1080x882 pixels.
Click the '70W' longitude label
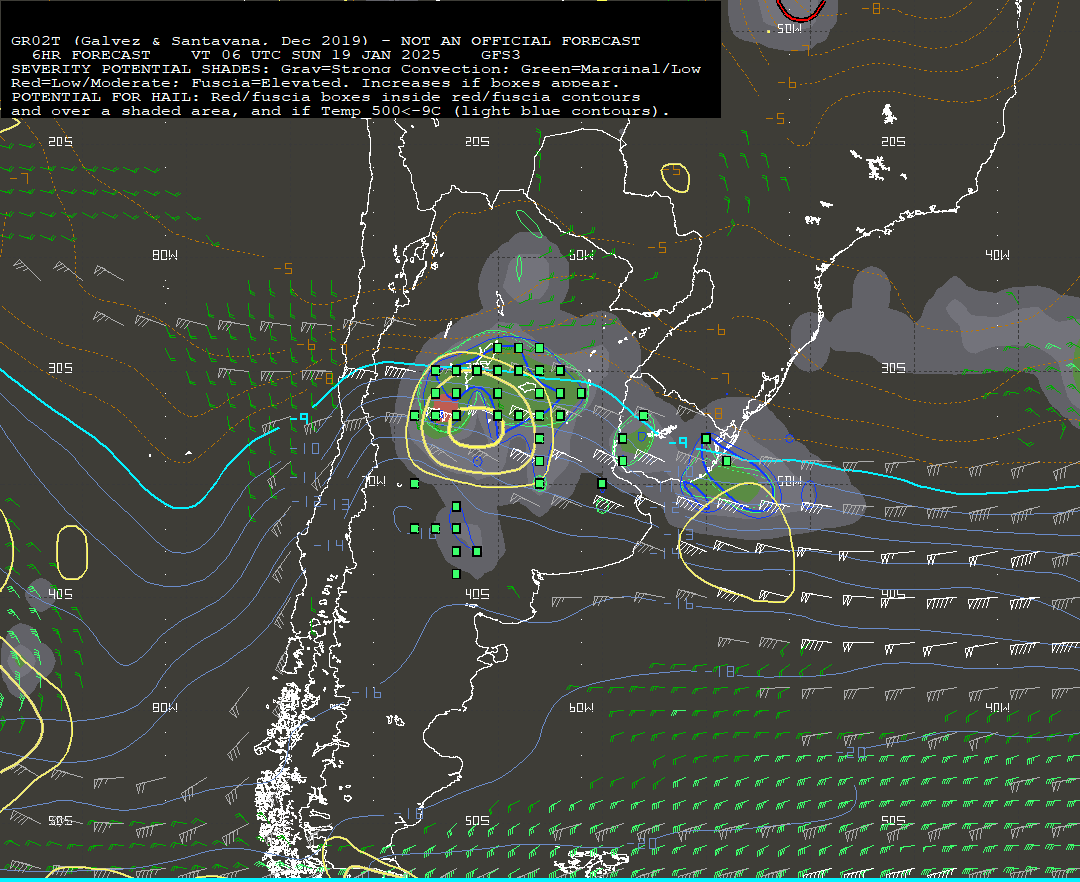(x=374, y=481)
